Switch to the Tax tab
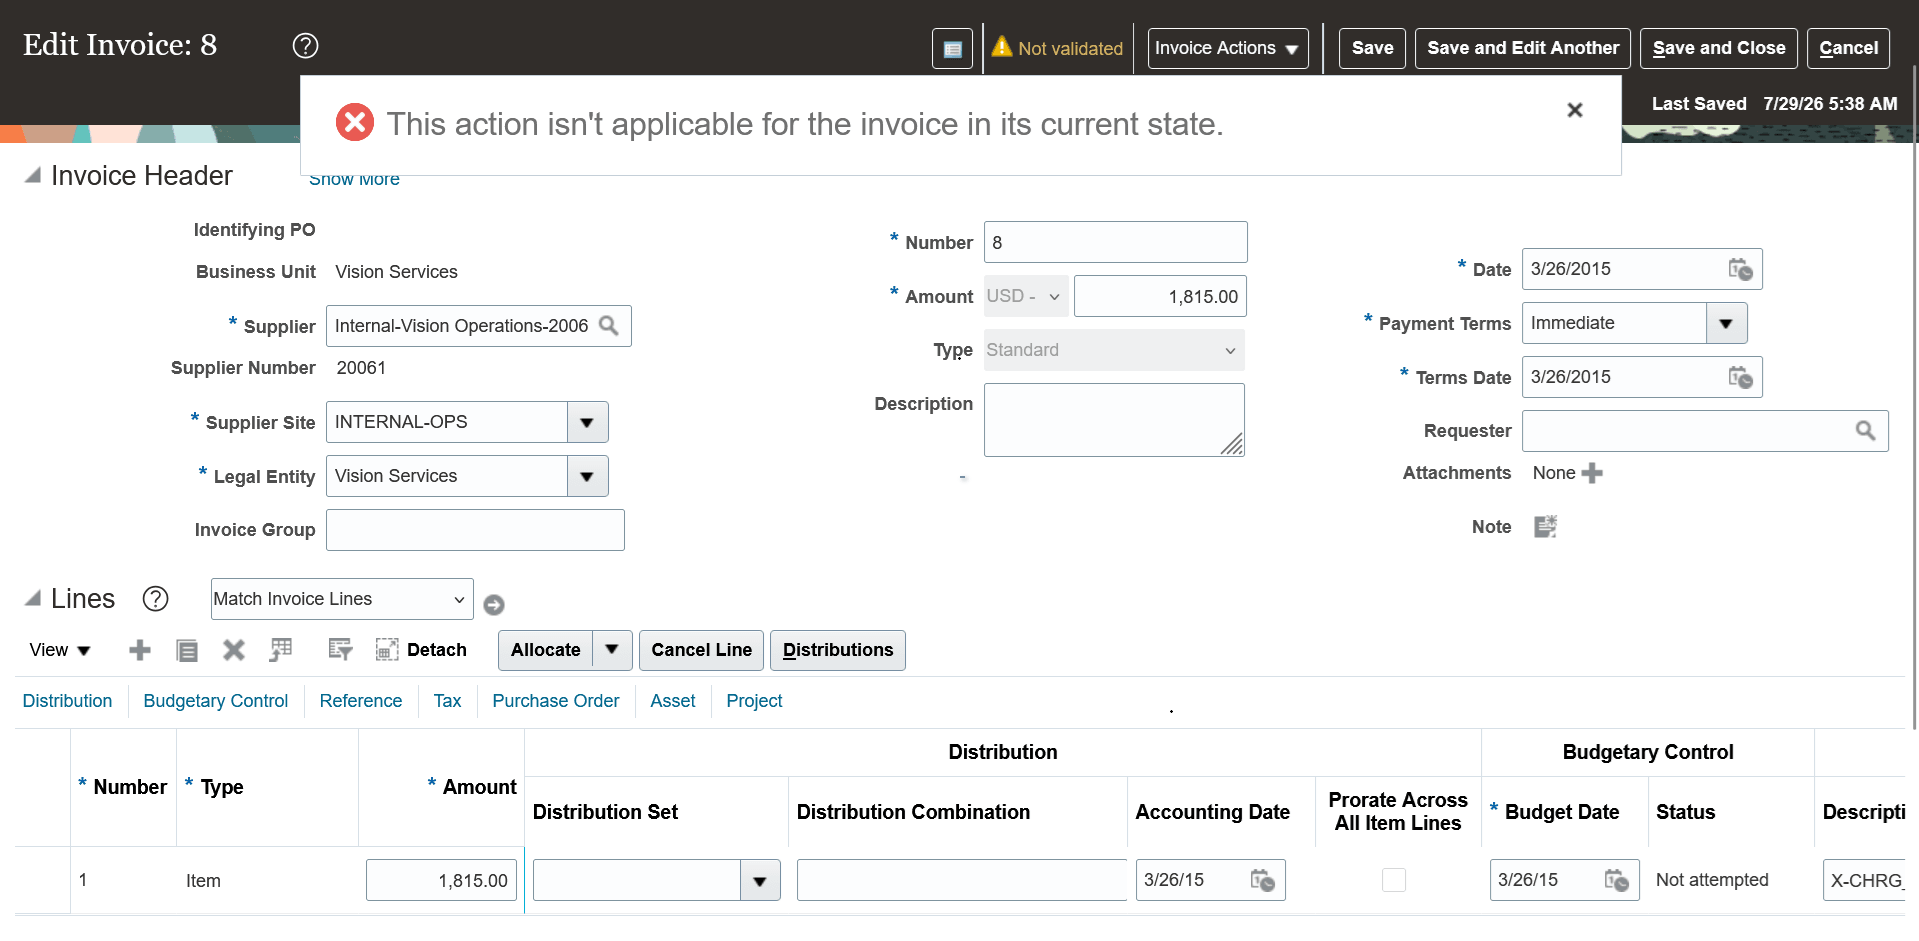 pyautogui.click(x=447, y=701)
